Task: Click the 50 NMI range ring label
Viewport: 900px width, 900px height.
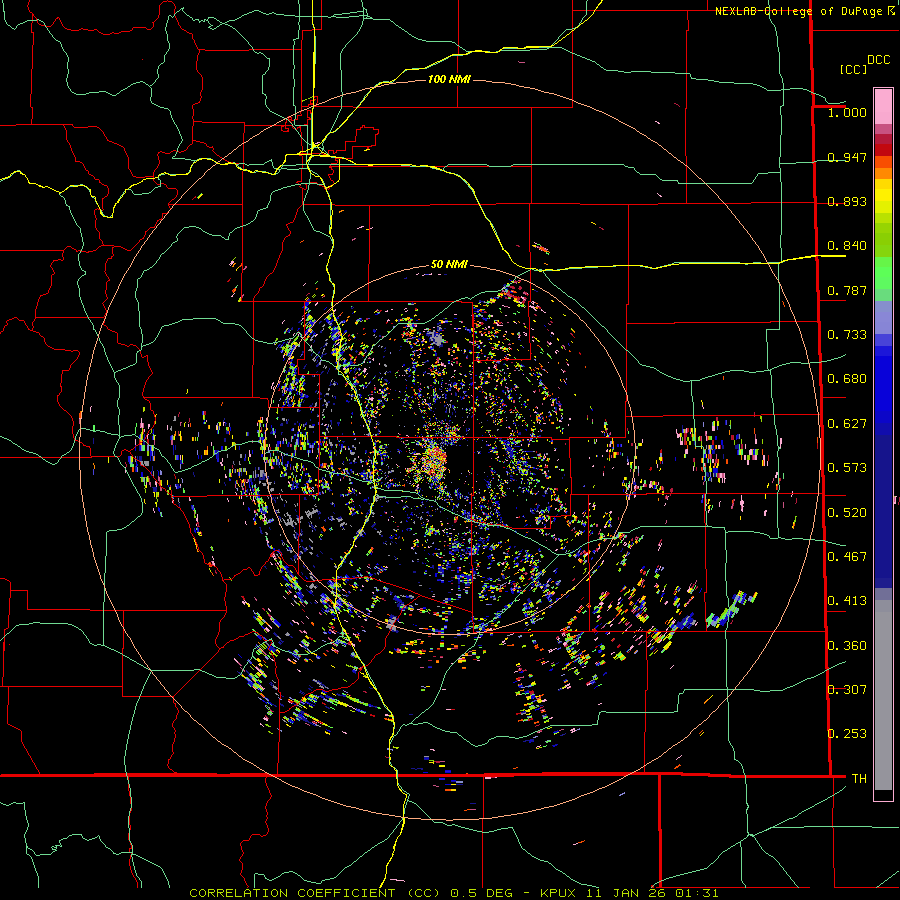Action: (x=449, y=265)
